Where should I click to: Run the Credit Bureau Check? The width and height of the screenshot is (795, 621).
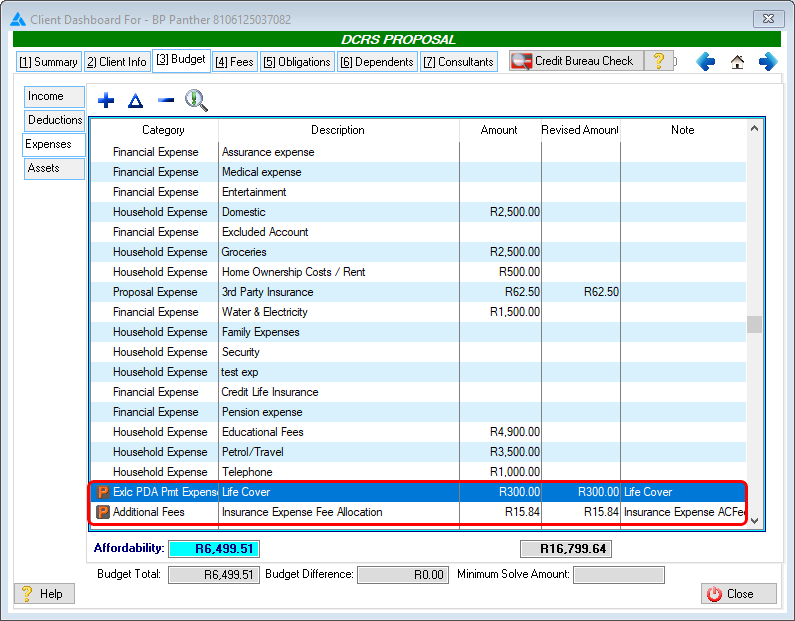[x=574, y=61]
